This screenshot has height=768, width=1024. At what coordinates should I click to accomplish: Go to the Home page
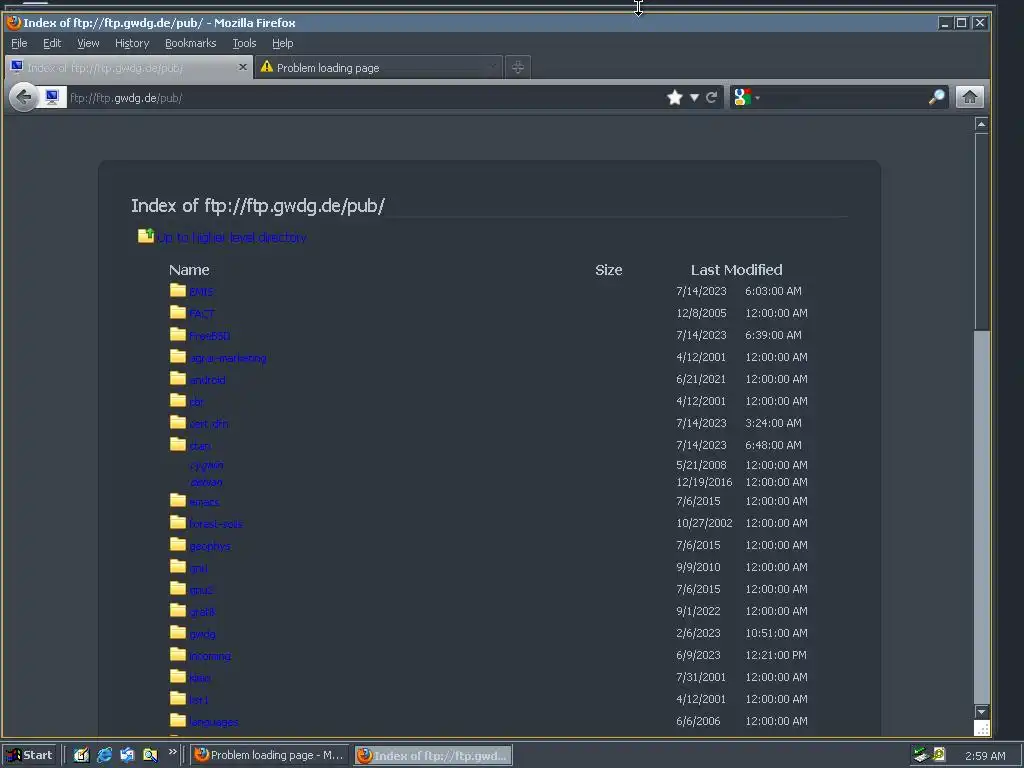(970, 97)
